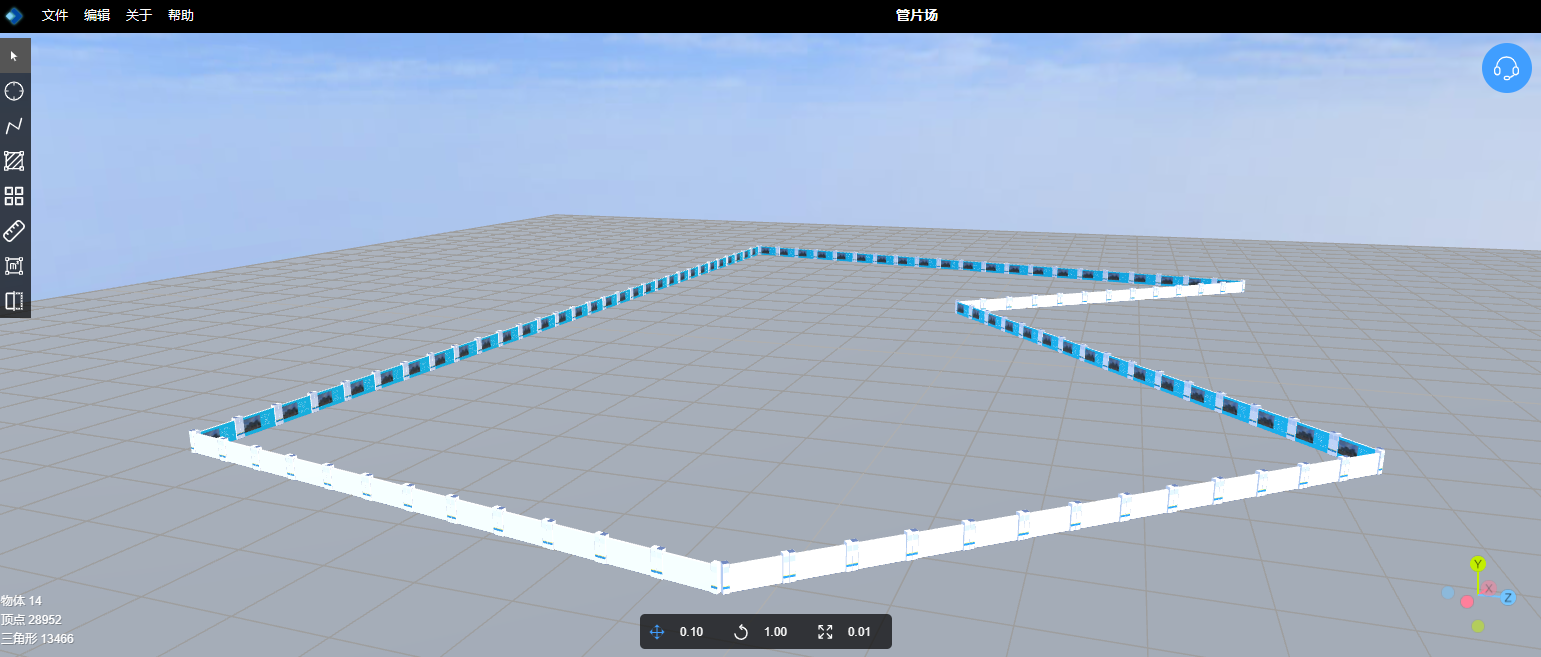Pick the ruler measure tool

click(15, 231)
